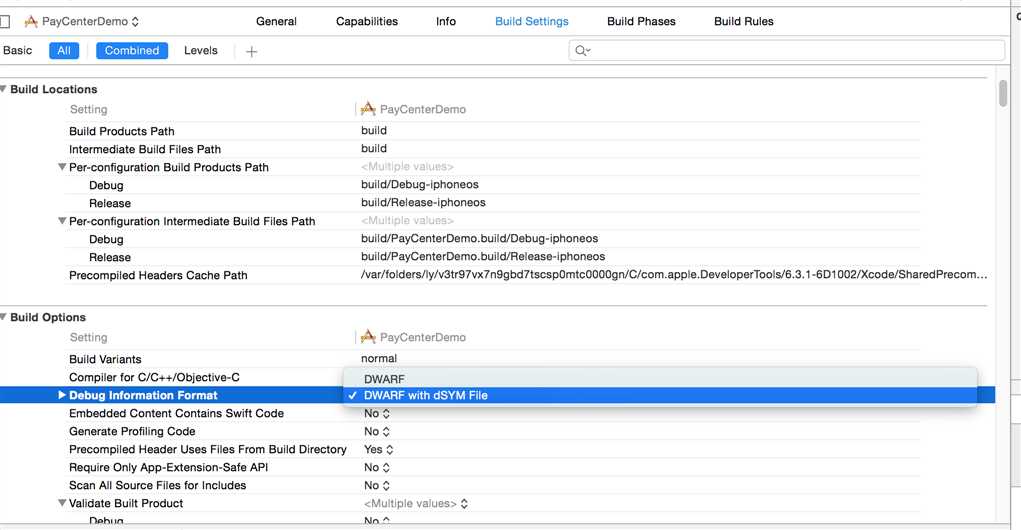The width and height of the screenshot is (1021, 530).
Task: Click the PayCenterDemo target app icon
Action: (x=31, y=21)
